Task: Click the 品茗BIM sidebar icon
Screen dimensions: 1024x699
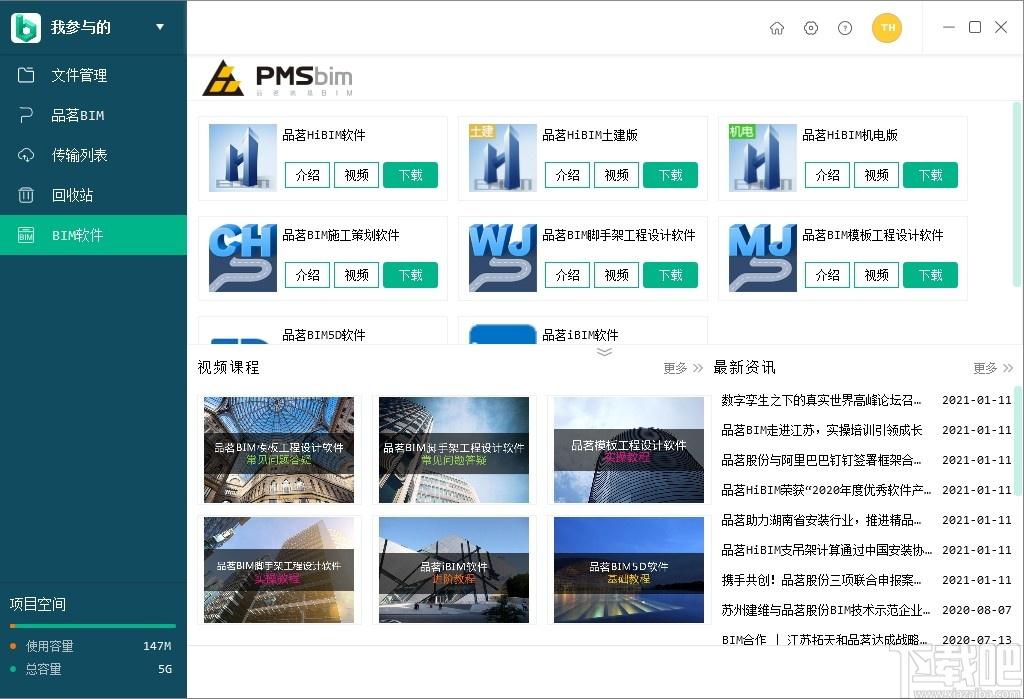Action: point(26,115)
